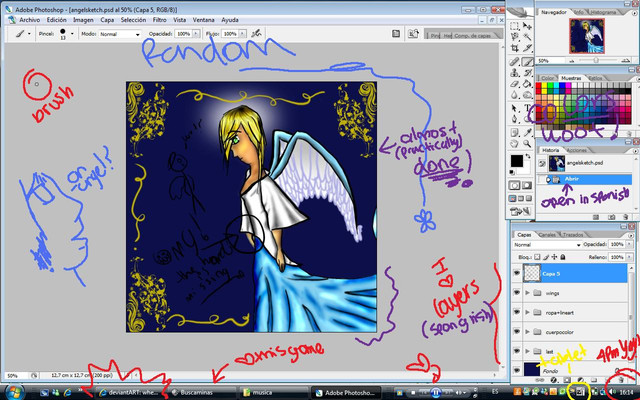Viewport: 640px width, 400px height.
Task: Toggle lock image pixels brush icon
Action: (x=546, y=257)
